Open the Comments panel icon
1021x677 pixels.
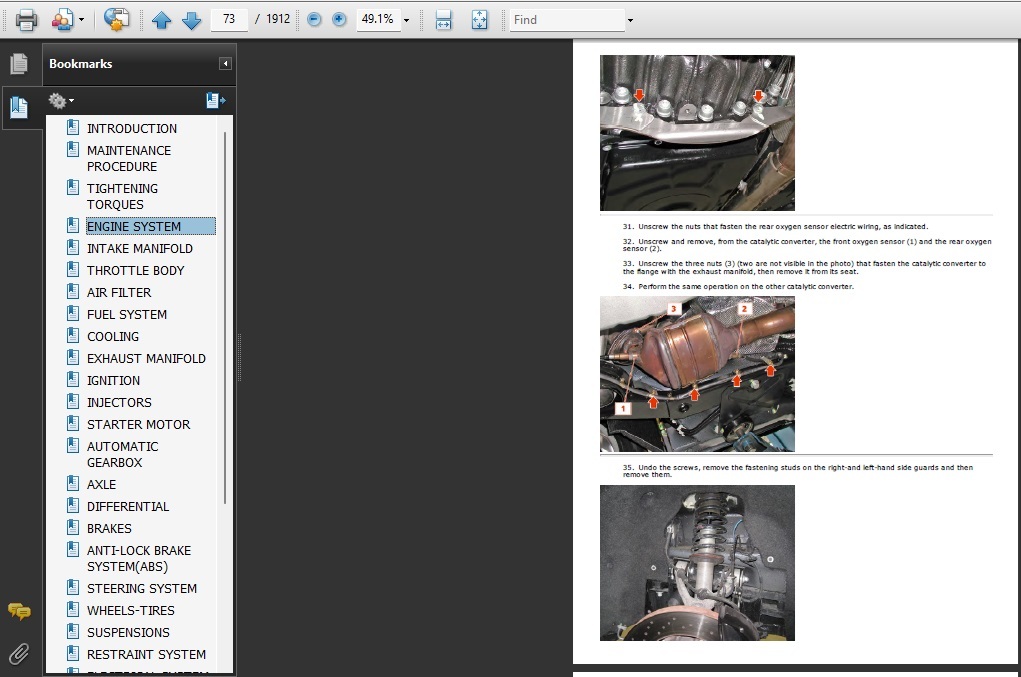click(19, 611)
